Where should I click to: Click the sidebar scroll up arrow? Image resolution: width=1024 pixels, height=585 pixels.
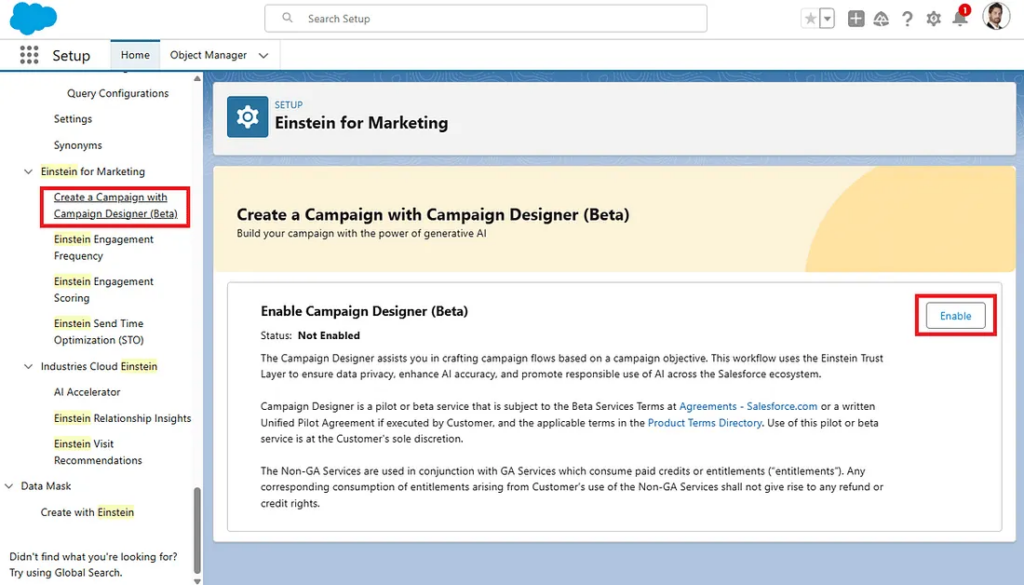click(197, 78)
